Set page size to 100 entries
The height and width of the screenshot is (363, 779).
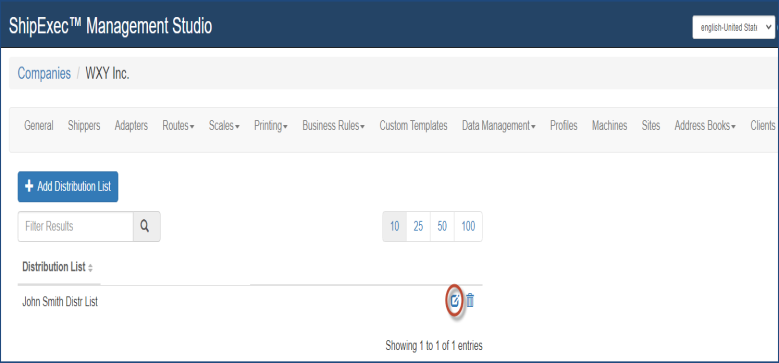click(468, 226)
